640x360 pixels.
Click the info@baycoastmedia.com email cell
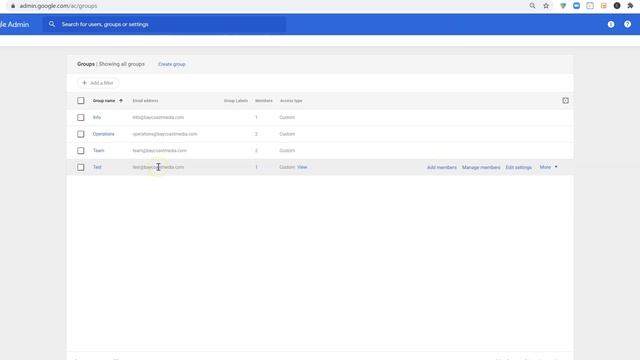pos(158,117)
